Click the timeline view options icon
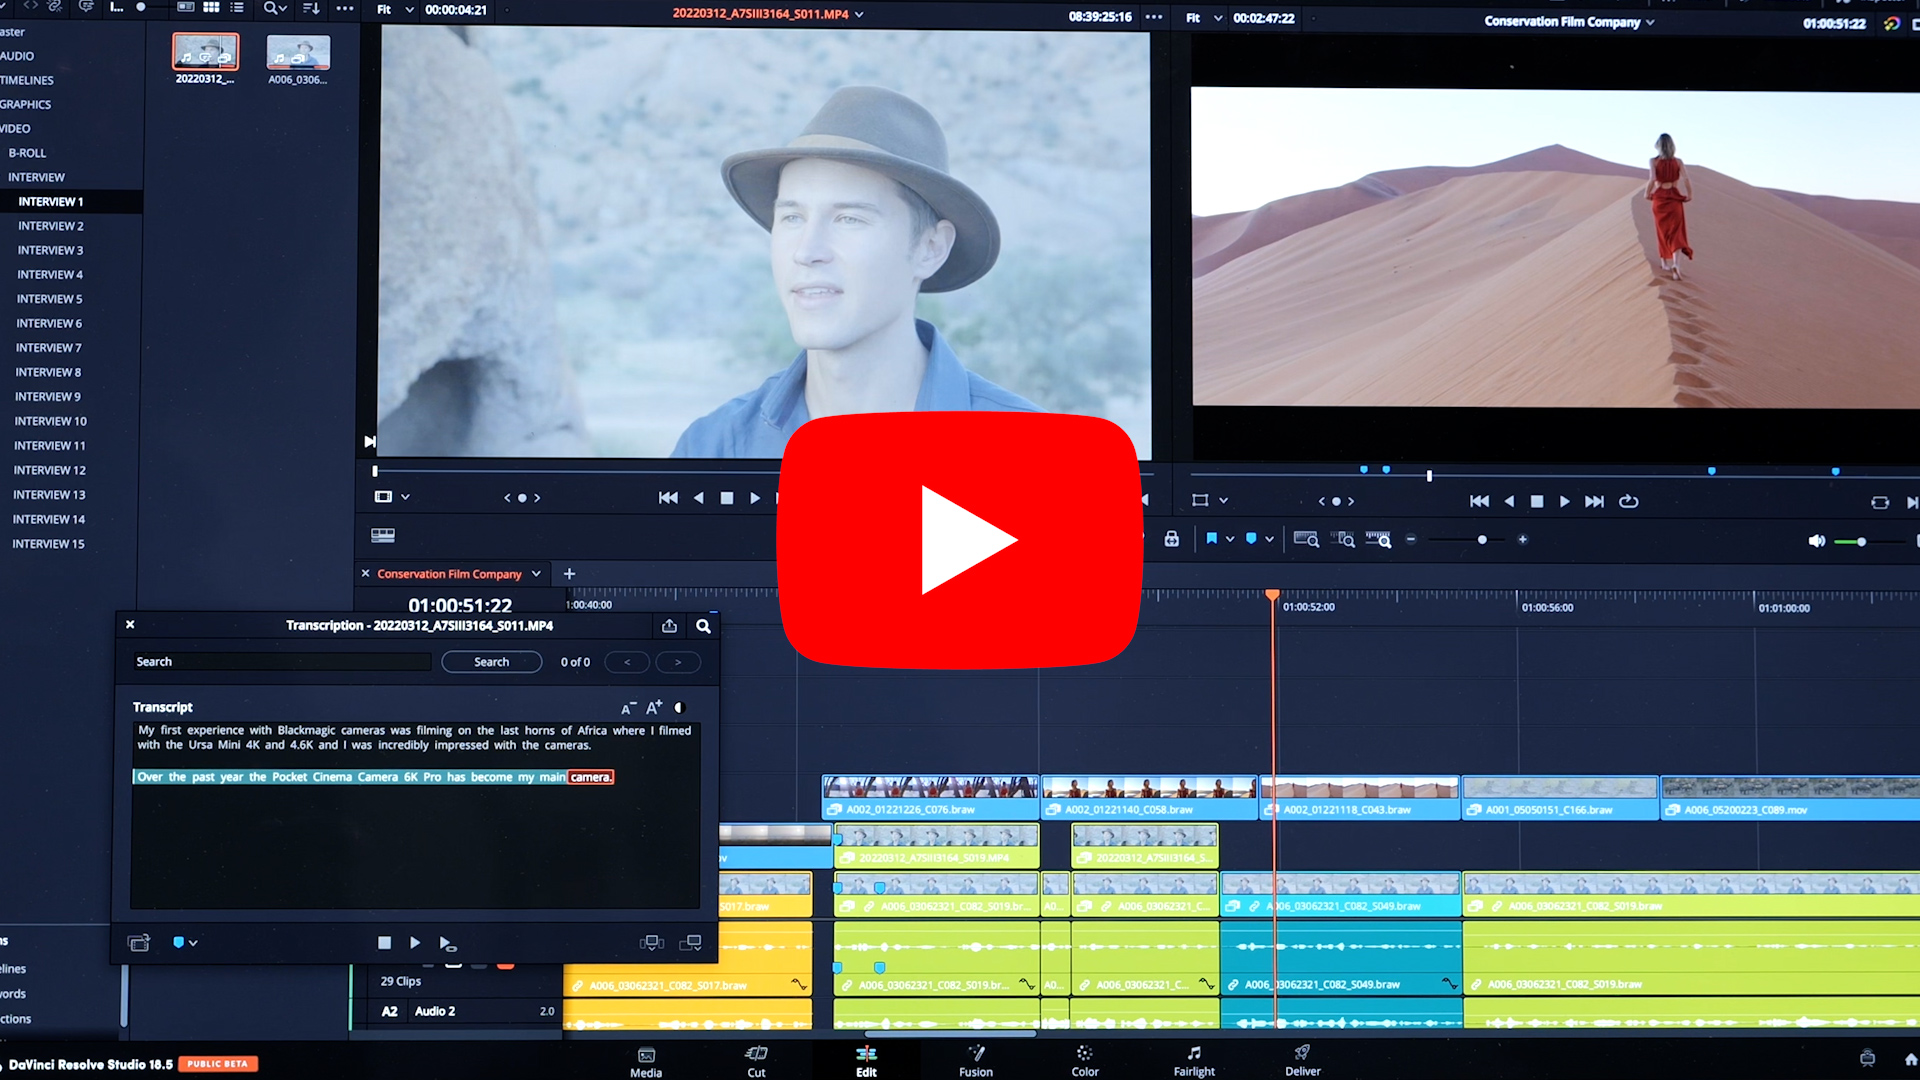The height and width of the screenshot is (1080, 1920). click(x=383, y=535)
